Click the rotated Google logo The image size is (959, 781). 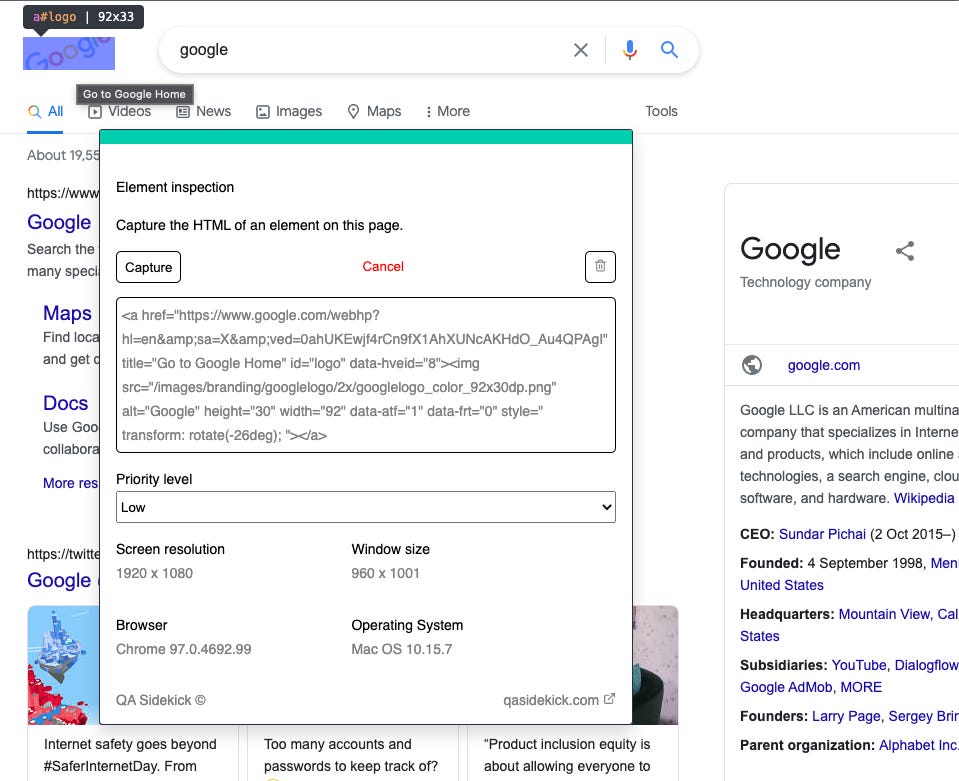pos(69,53)
